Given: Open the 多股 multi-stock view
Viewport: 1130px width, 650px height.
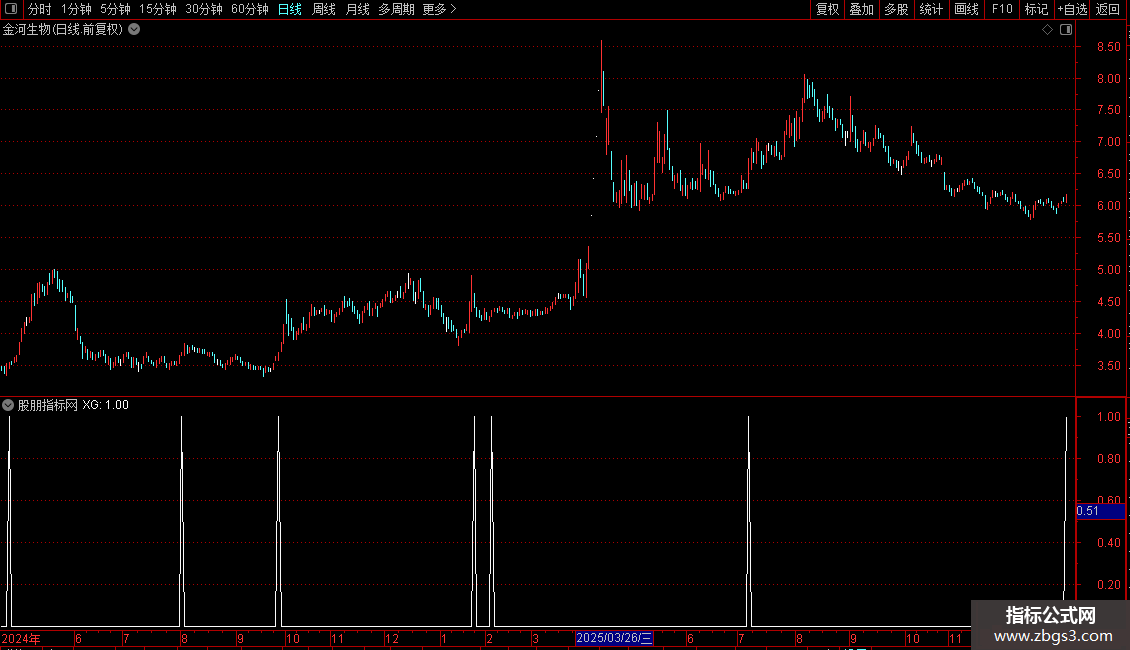Looking at the screenshot, I should point(896,9).
